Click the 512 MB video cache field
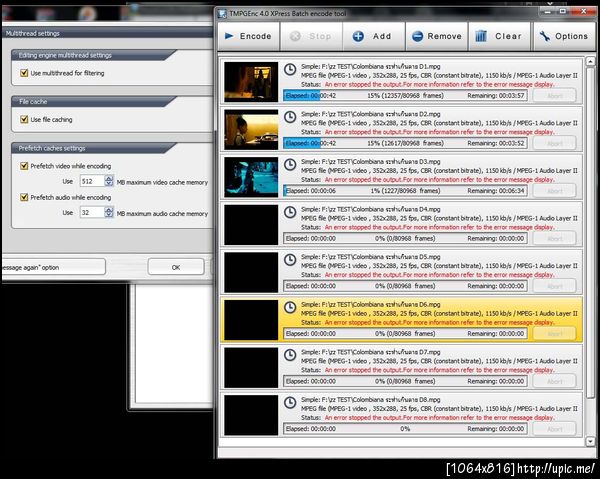600x479 pixels. pyautogui.click(x=92, y=181)
